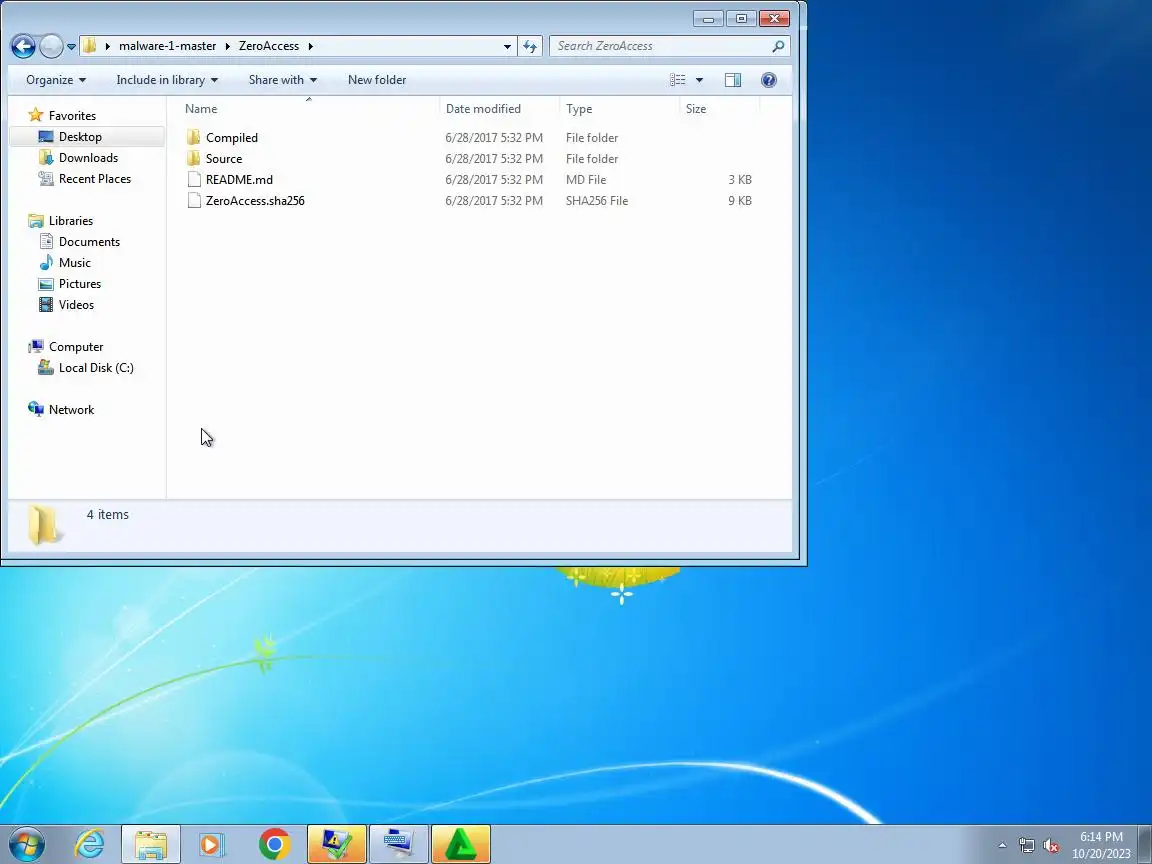Open Downloads in the navigation pane
Screen dimensions: 1152x864
88,158
